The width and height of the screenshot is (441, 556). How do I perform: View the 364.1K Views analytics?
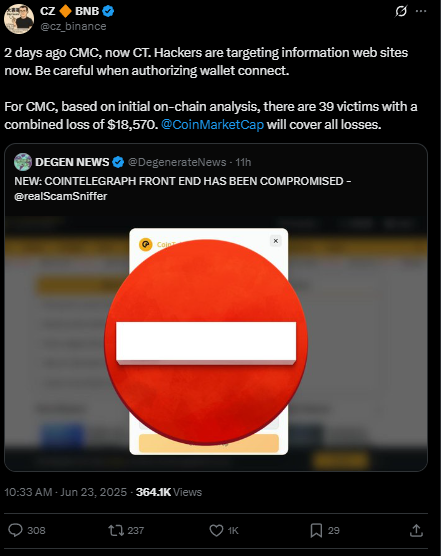pos(169,492)
